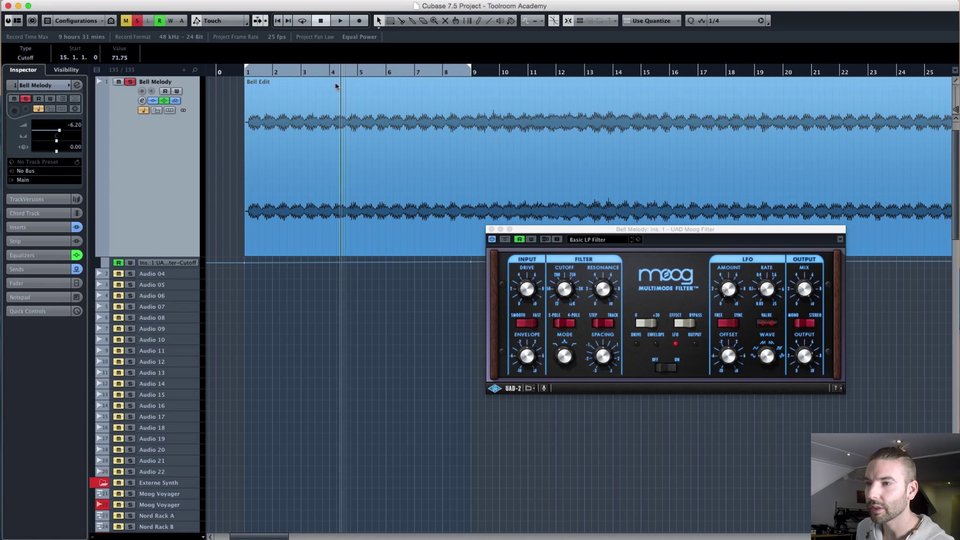
Task: Select the Zoom magnifier tool
Action: click(434, 21)
